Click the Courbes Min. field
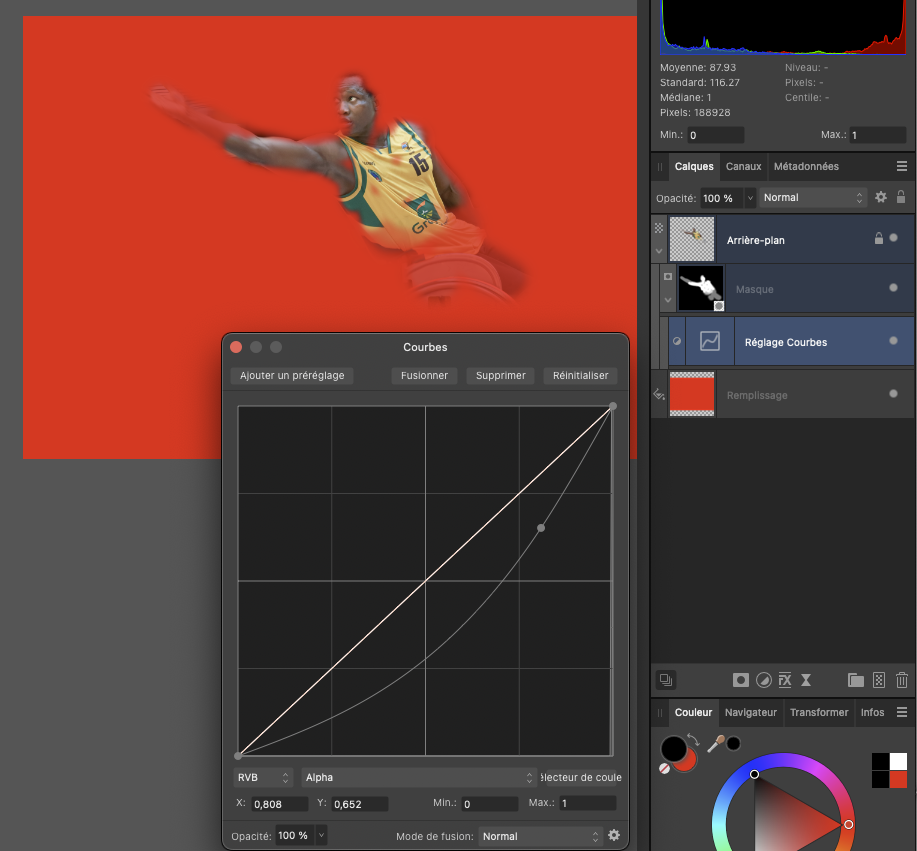Image resolution: width=917 pixels, height=851 pixels. point(489,804)
